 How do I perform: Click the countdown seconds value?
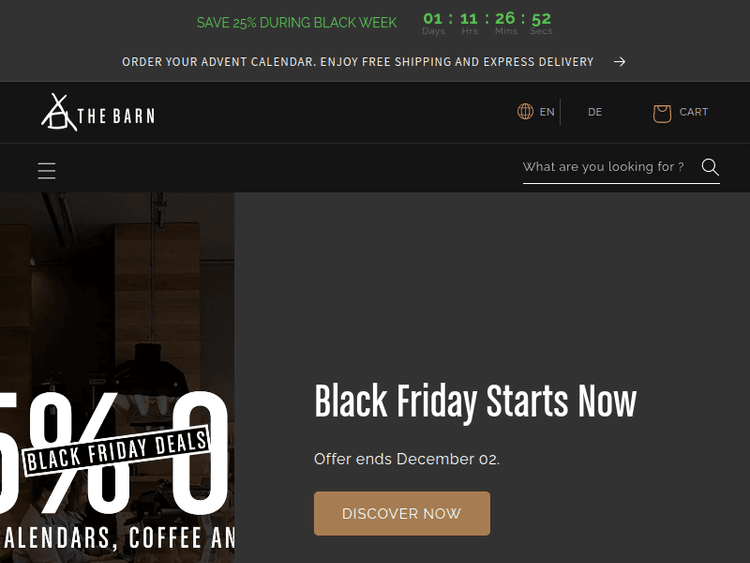[x=541, y=19]
